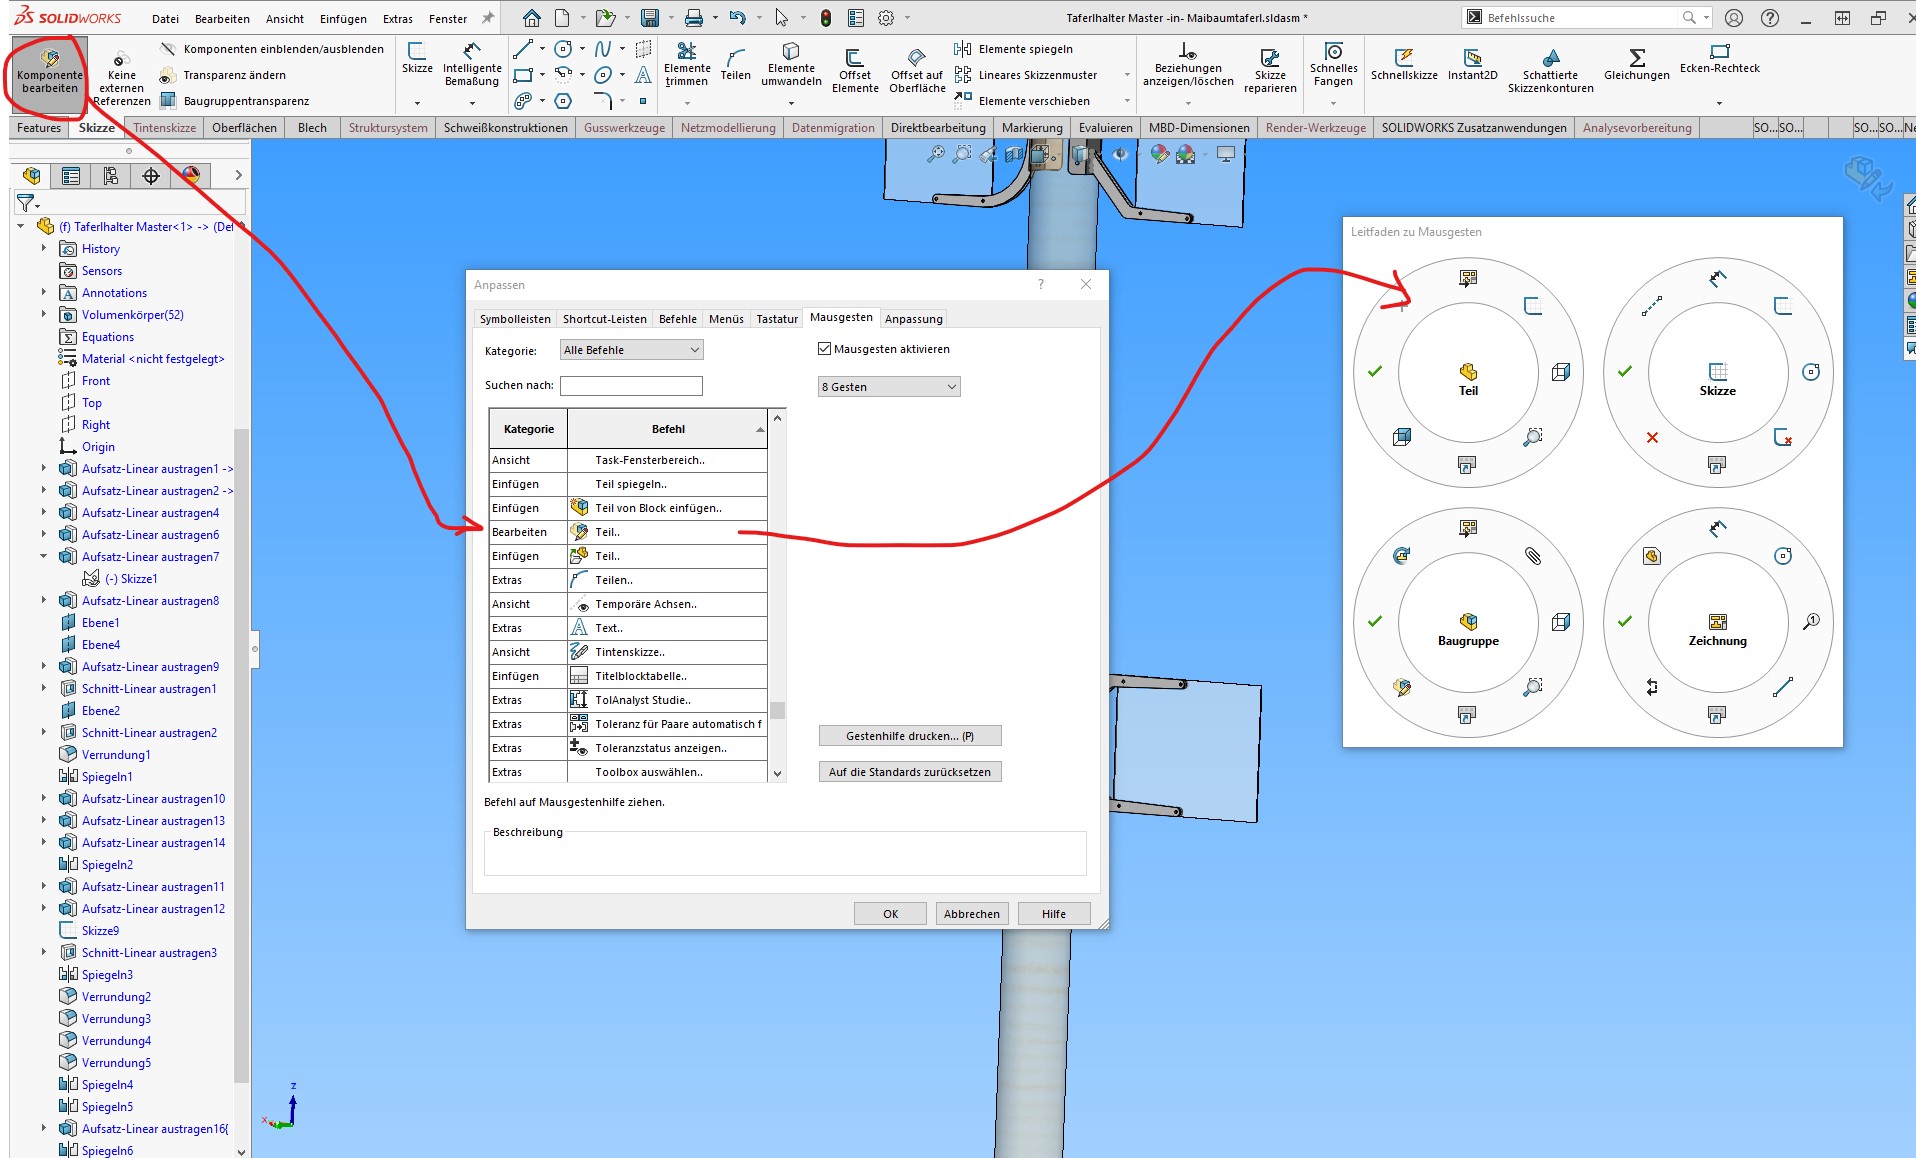Toggle the Instant2D tool
1916x1158 pixels.
point(1473,66)
